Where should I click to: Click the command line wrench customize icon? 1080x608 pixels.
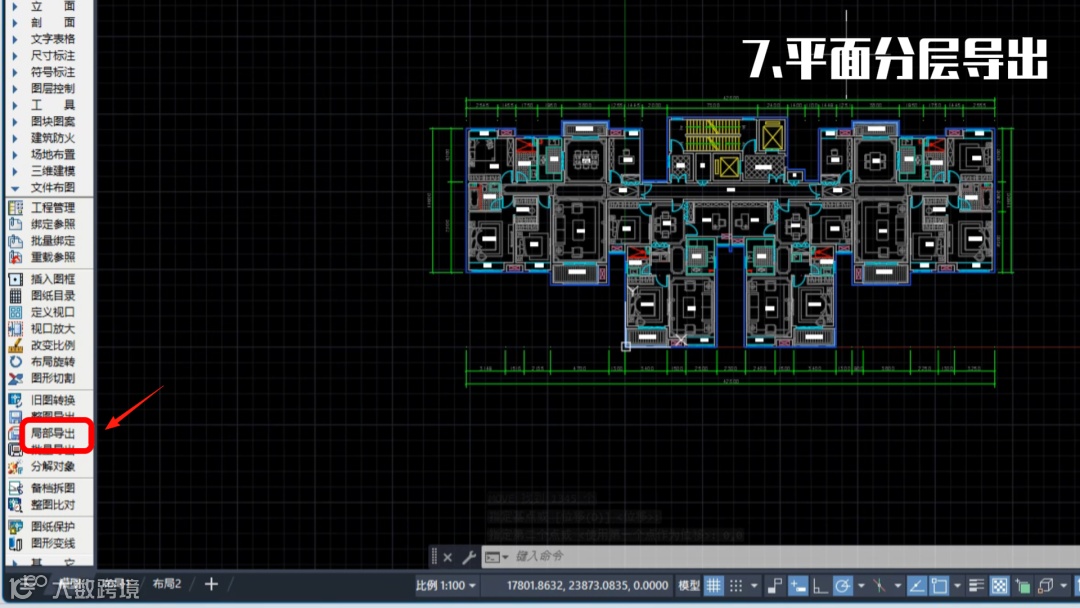tap(469, 557)
